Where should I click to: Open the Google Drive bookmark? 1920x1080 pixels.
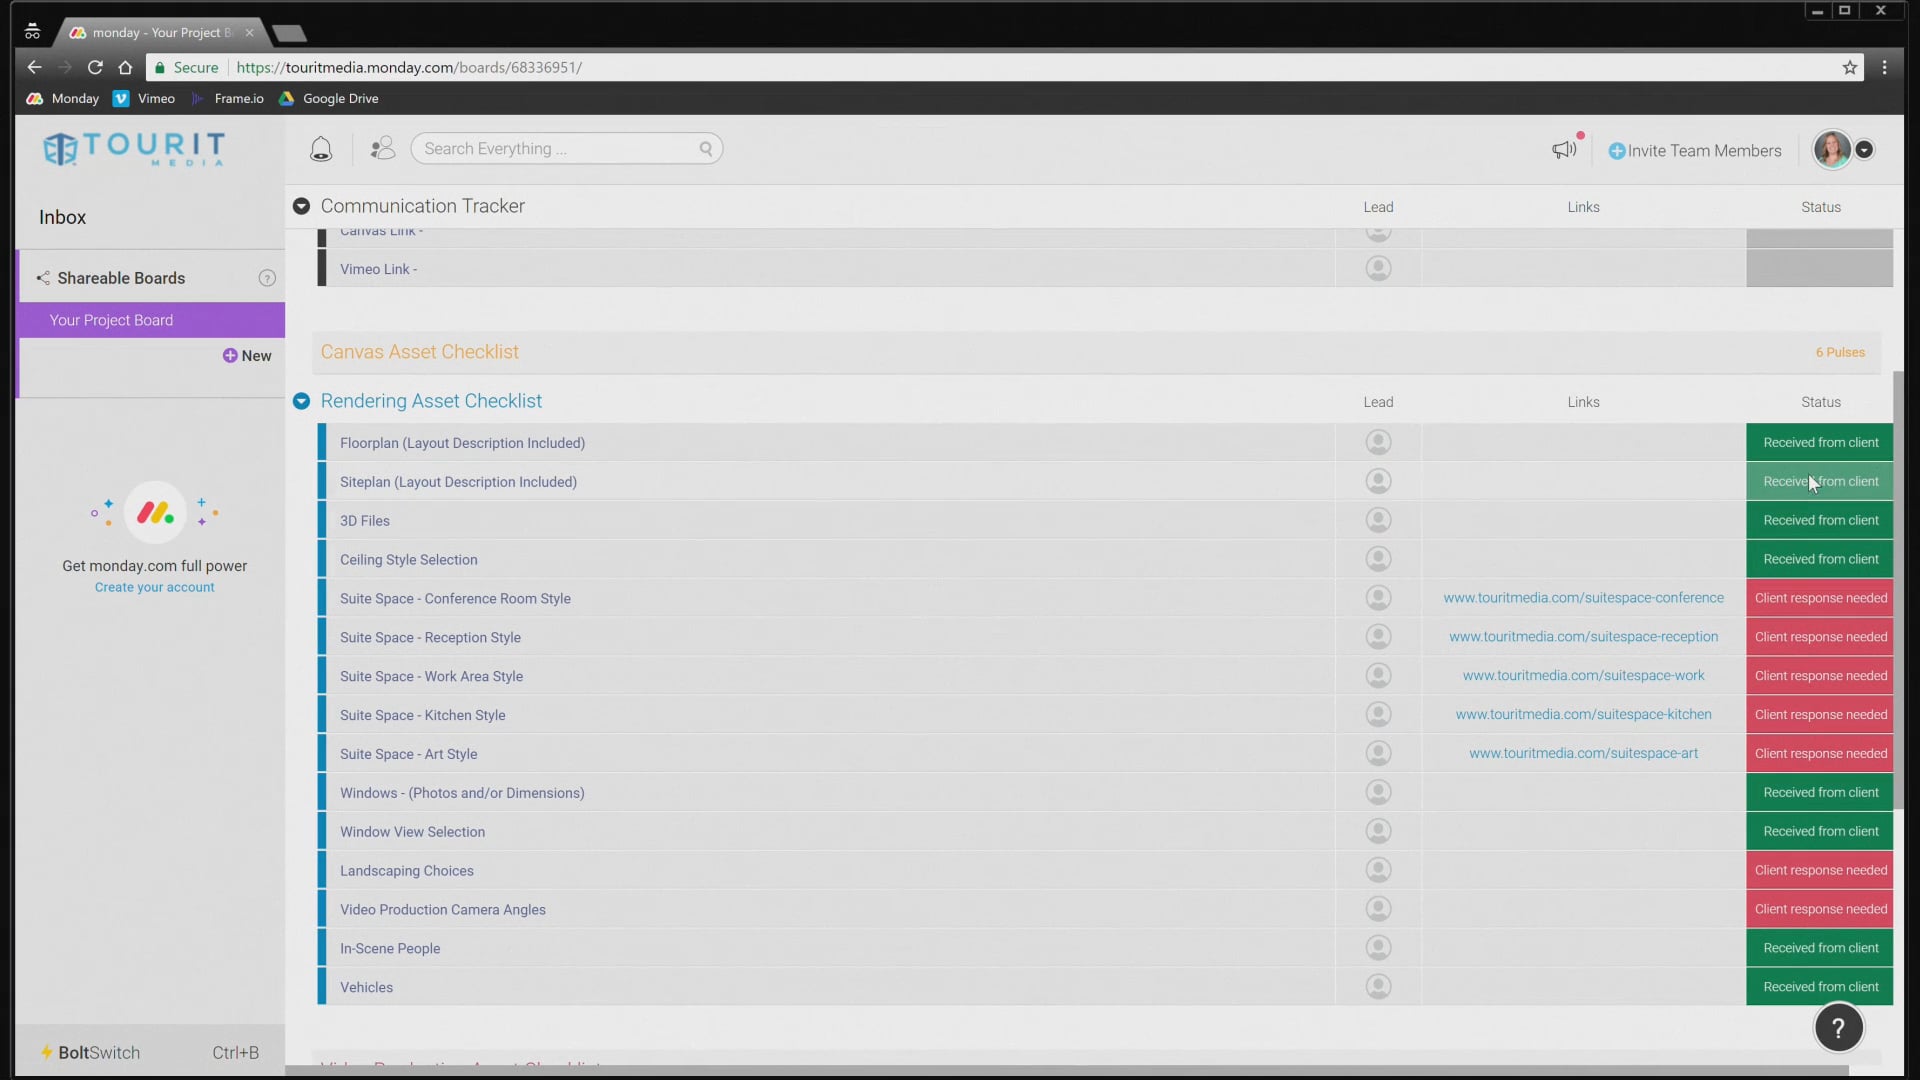coord(329,98)
